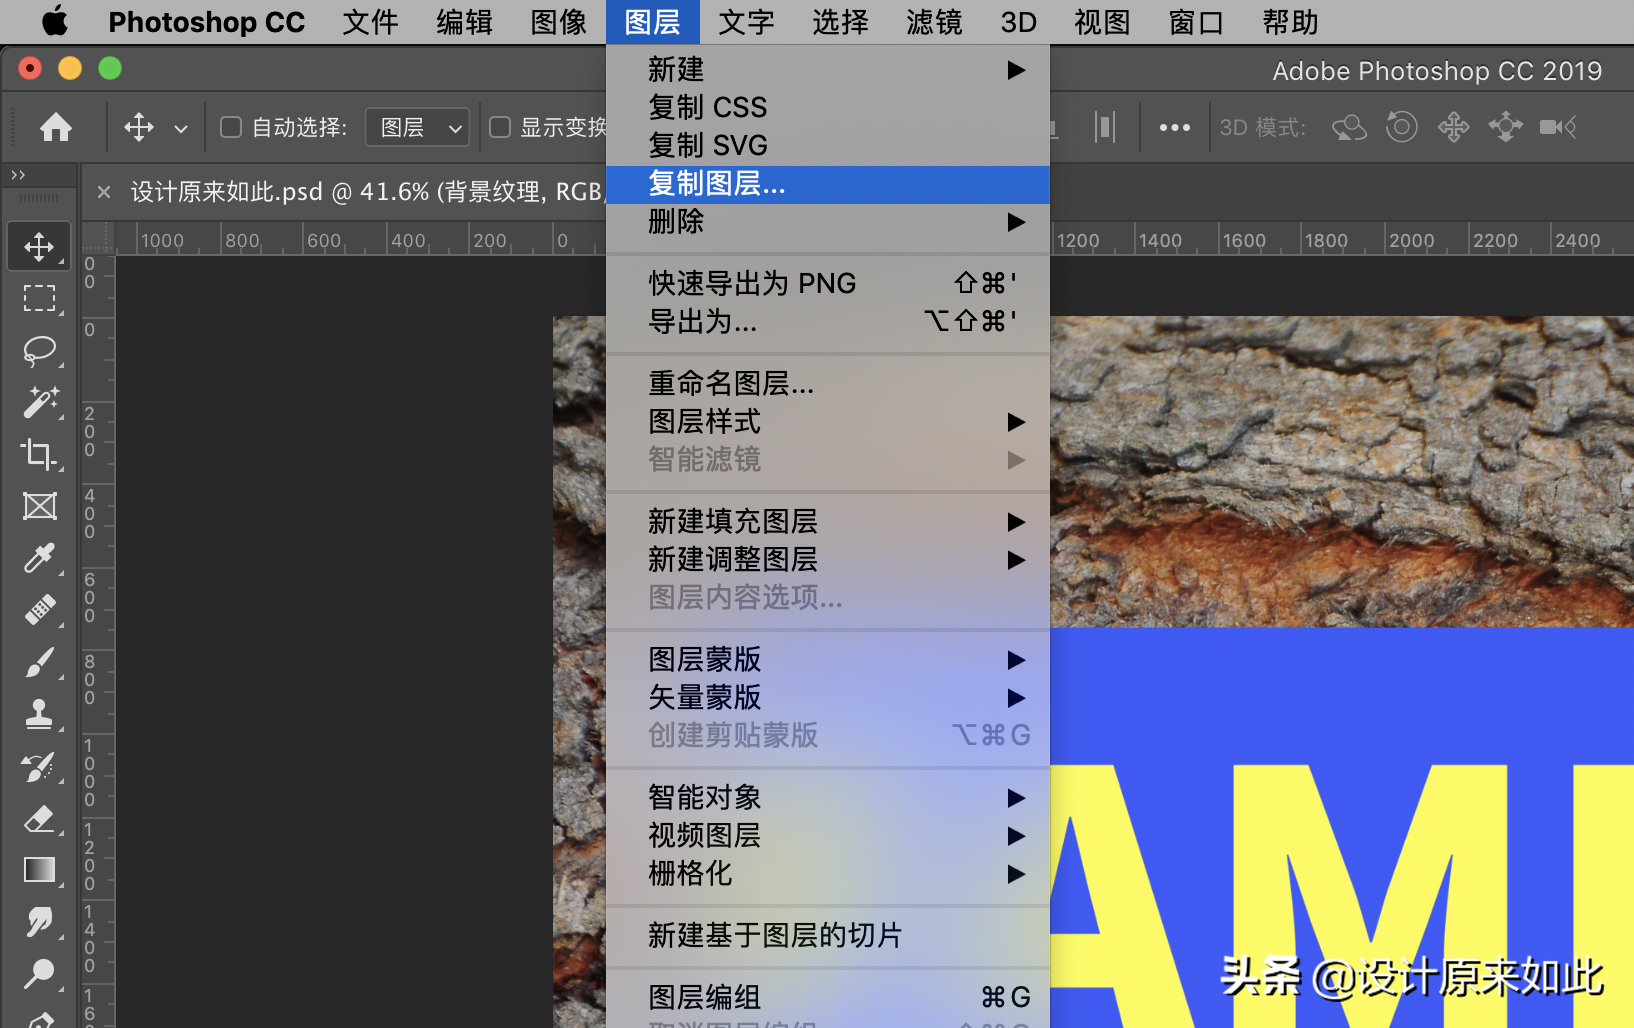This screenshot has width=1634, height=1028.
Task: Open the 编辑 menu
Action: (x=464, y=22)
